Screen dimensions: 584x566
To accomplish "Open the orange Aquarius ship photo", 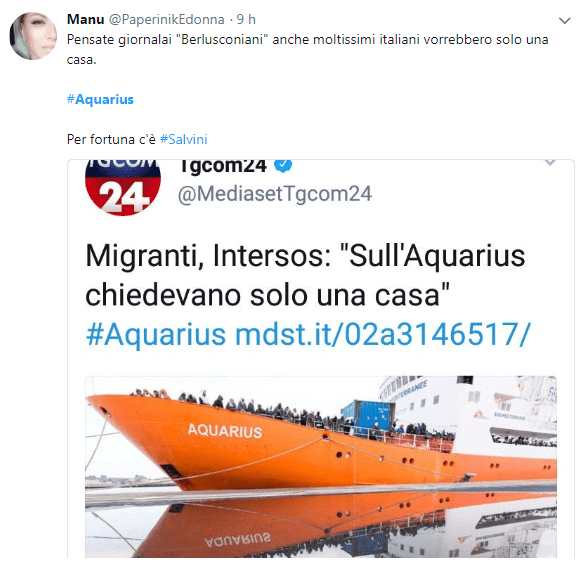I will [321, 467].
